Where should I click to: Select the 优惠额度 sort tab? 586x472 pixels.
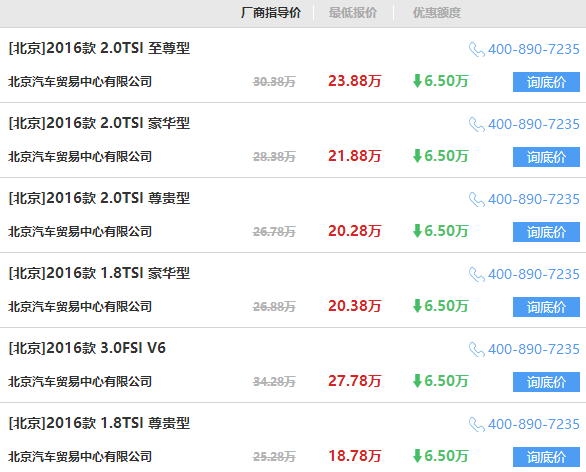pyautogui.click(x=437, y=13)
